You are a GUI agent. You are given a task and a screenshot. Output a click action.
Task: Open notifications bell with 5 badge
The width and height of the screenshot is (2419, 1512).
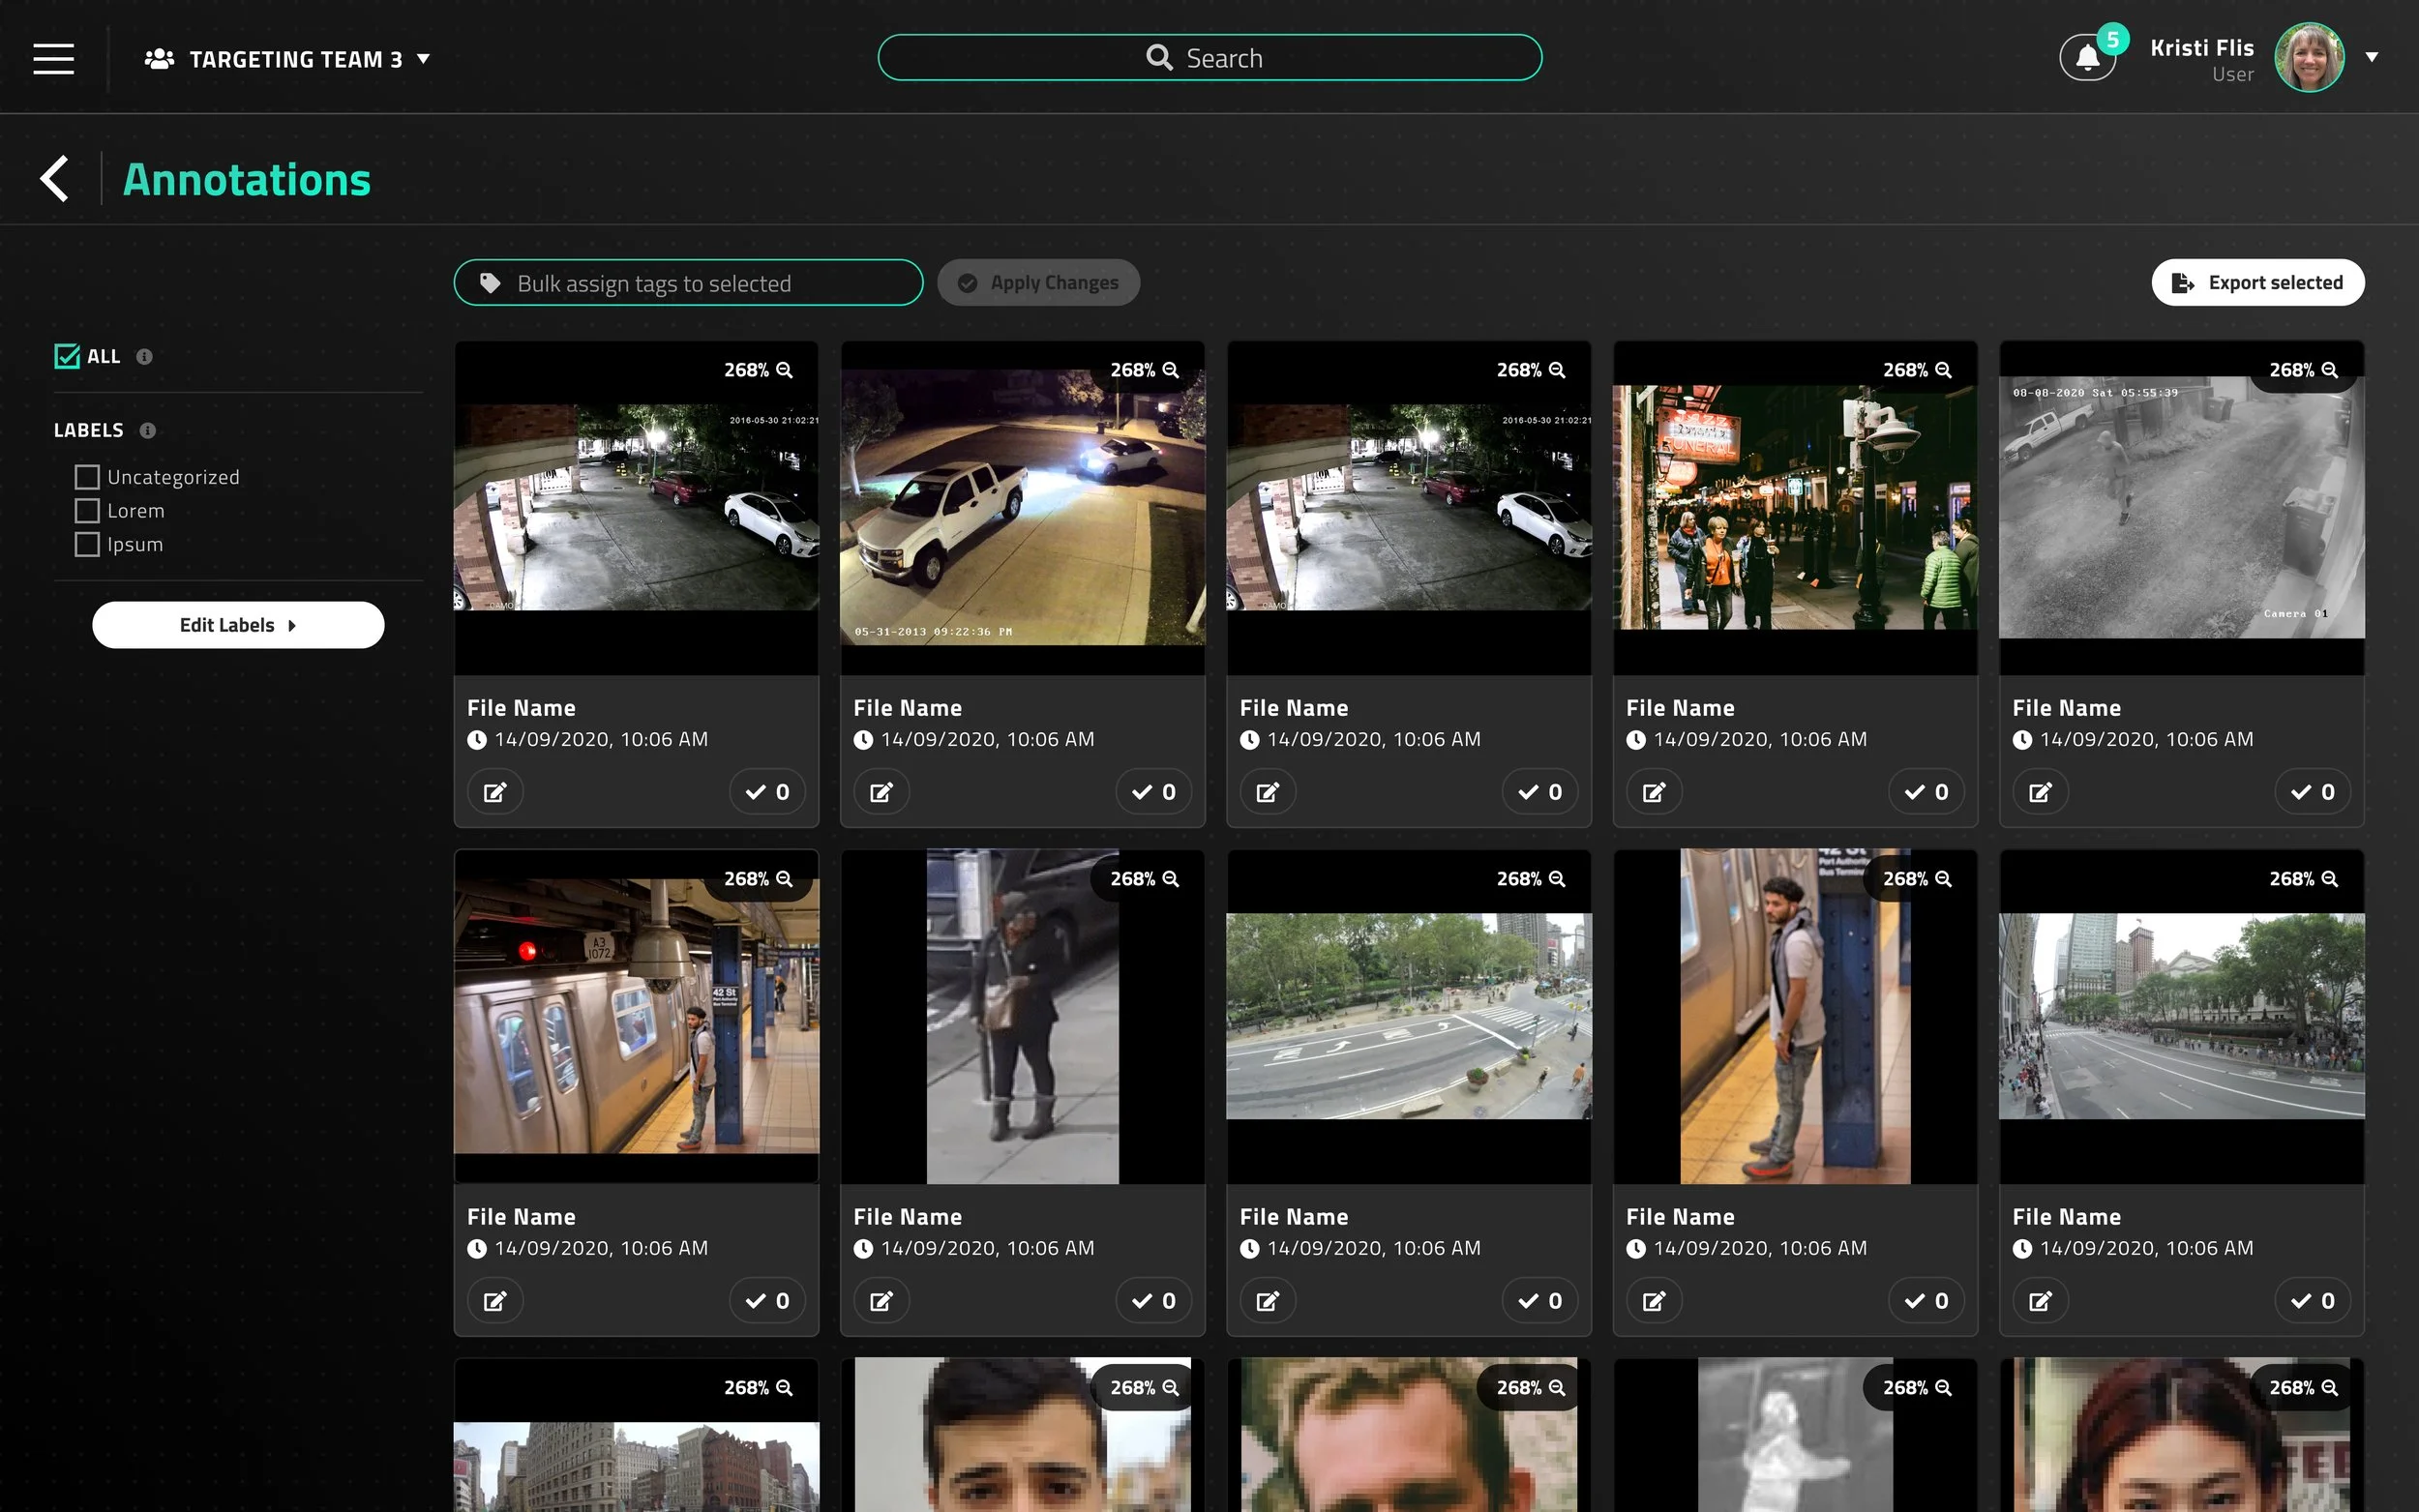(2088, 58)
